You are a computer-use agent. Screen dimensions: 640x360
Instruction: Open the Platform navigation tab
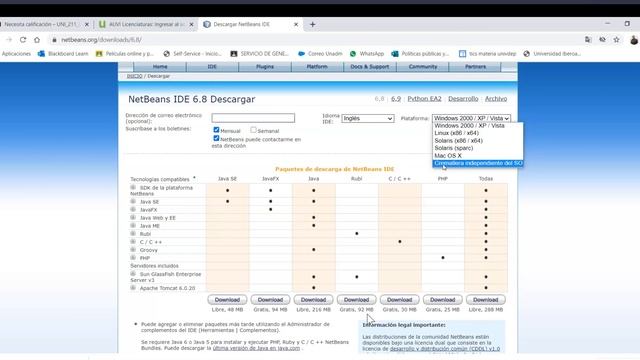click(x=317, y=67)
